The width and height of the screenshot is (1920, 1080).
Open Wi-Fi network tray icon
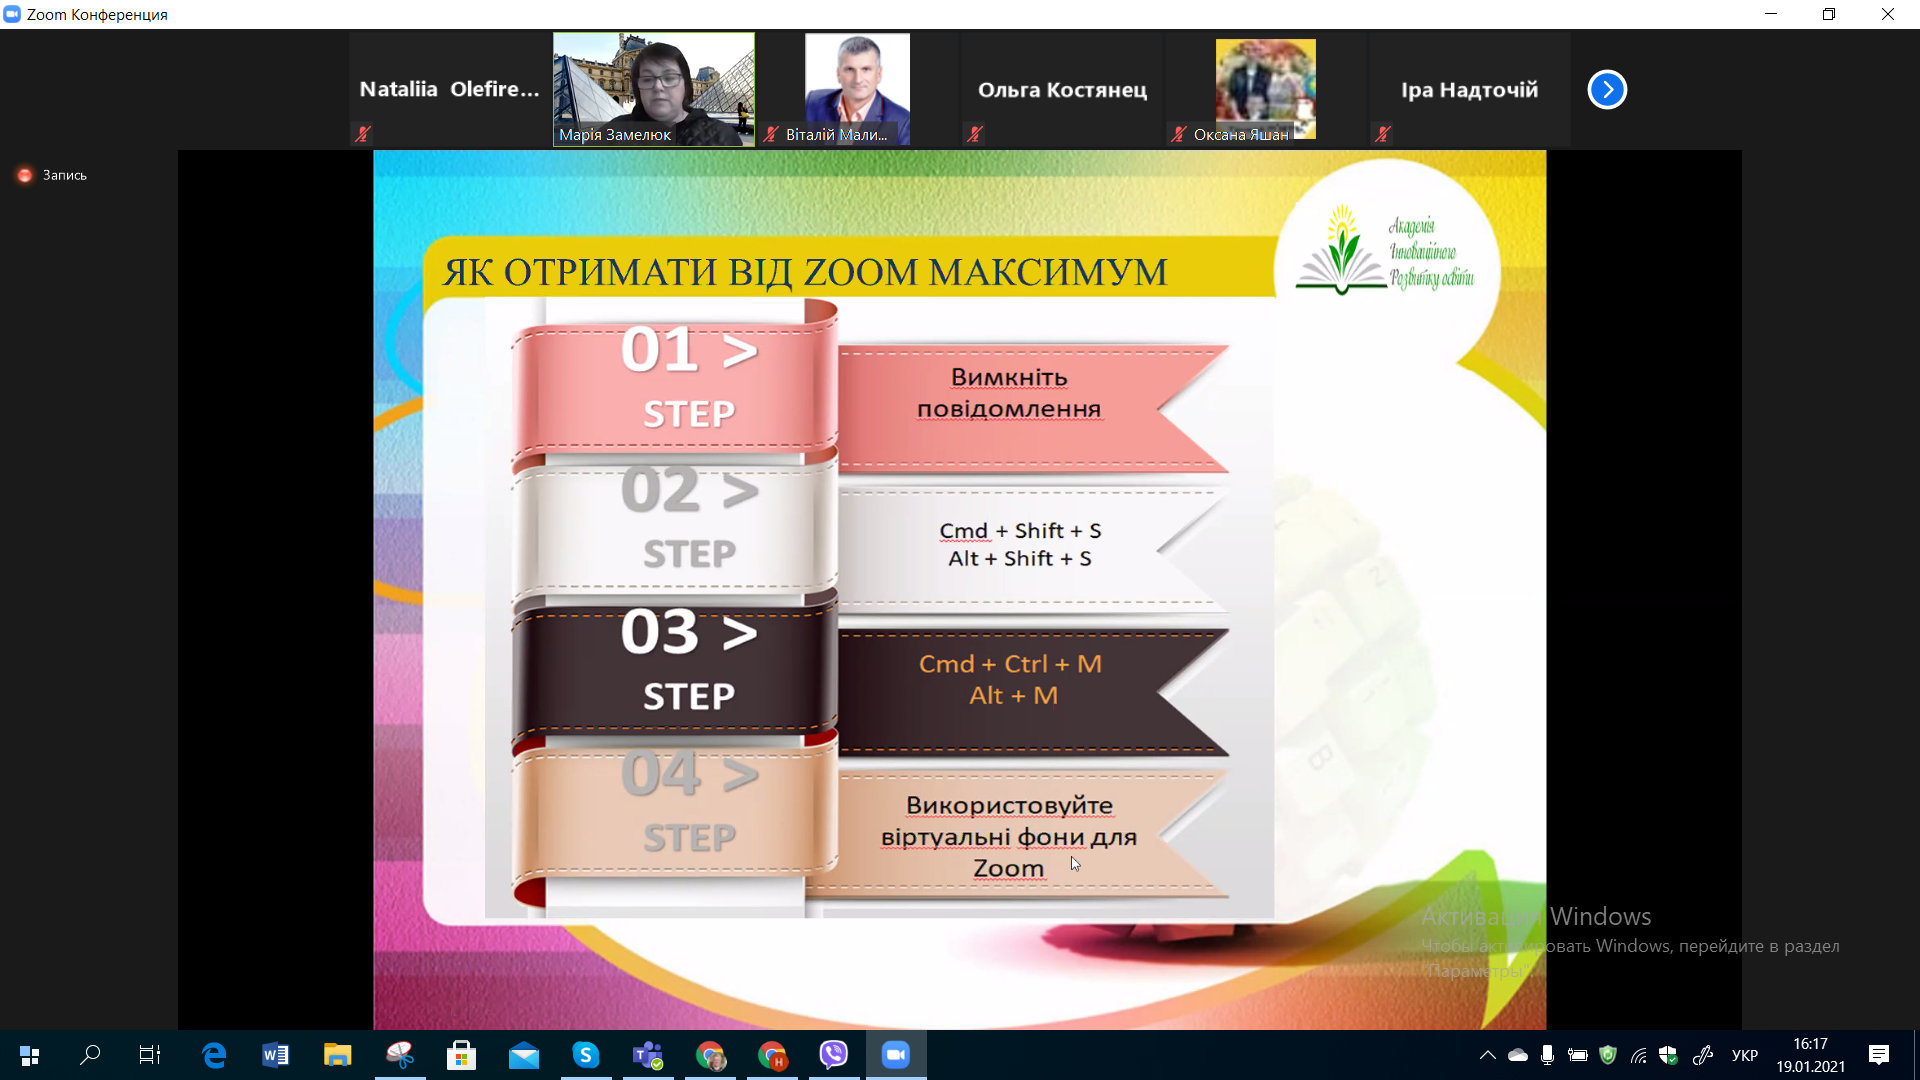(x=1638, y=1055)
